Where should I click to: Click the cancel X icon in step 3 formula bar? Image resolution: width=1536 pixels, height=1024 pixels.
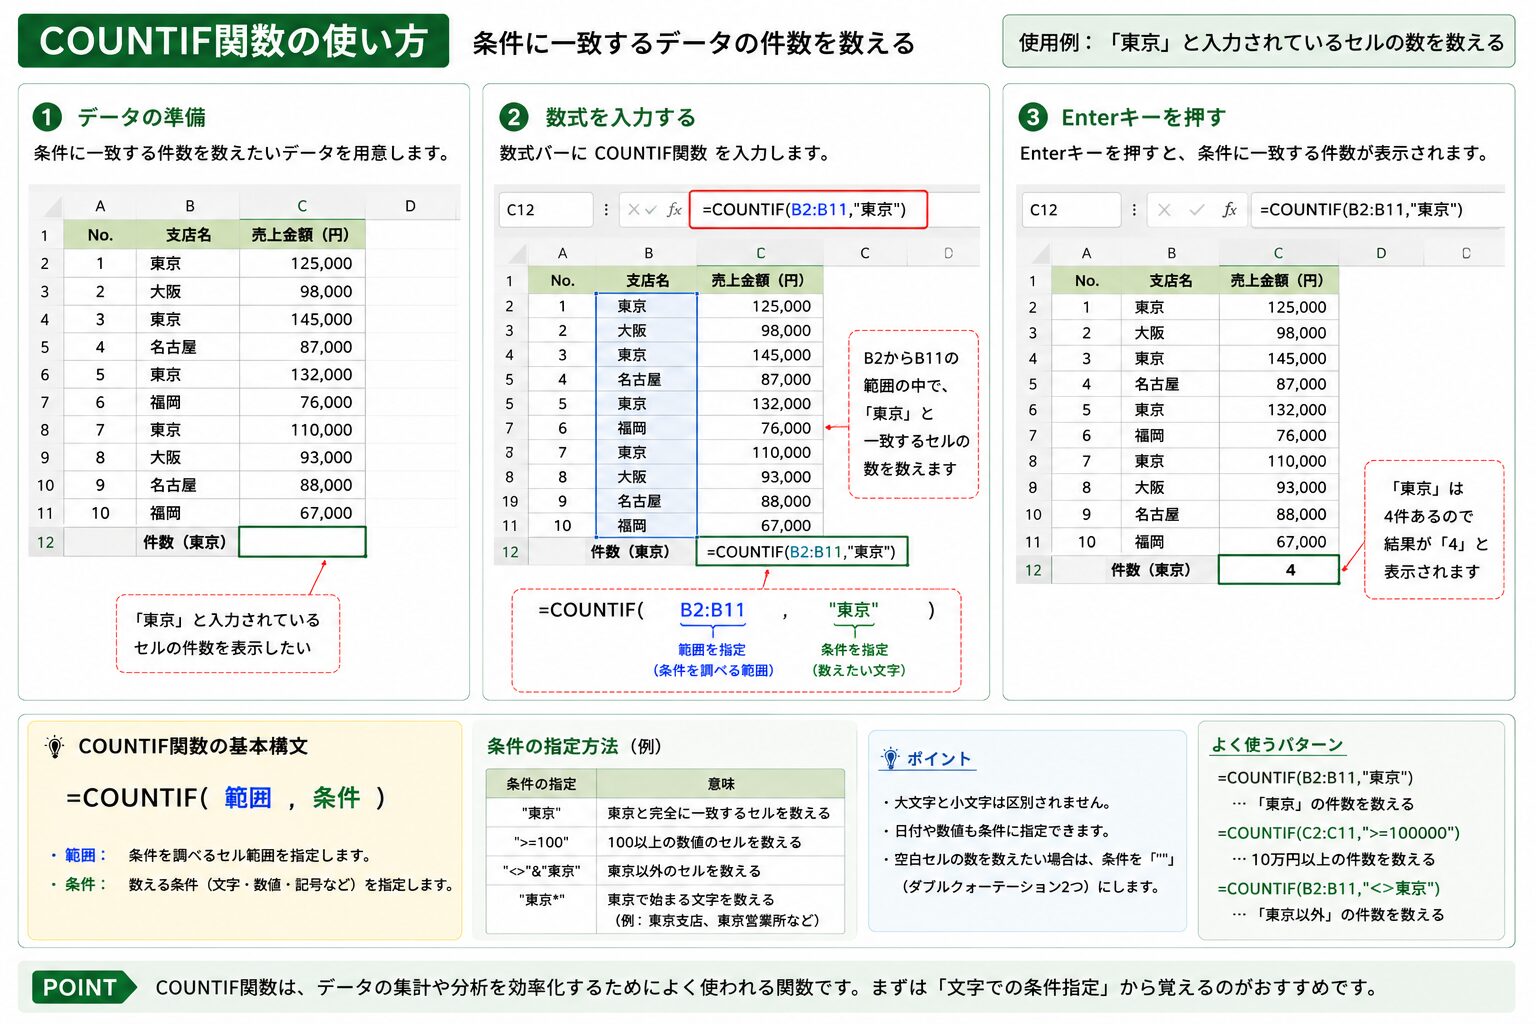1164,210
